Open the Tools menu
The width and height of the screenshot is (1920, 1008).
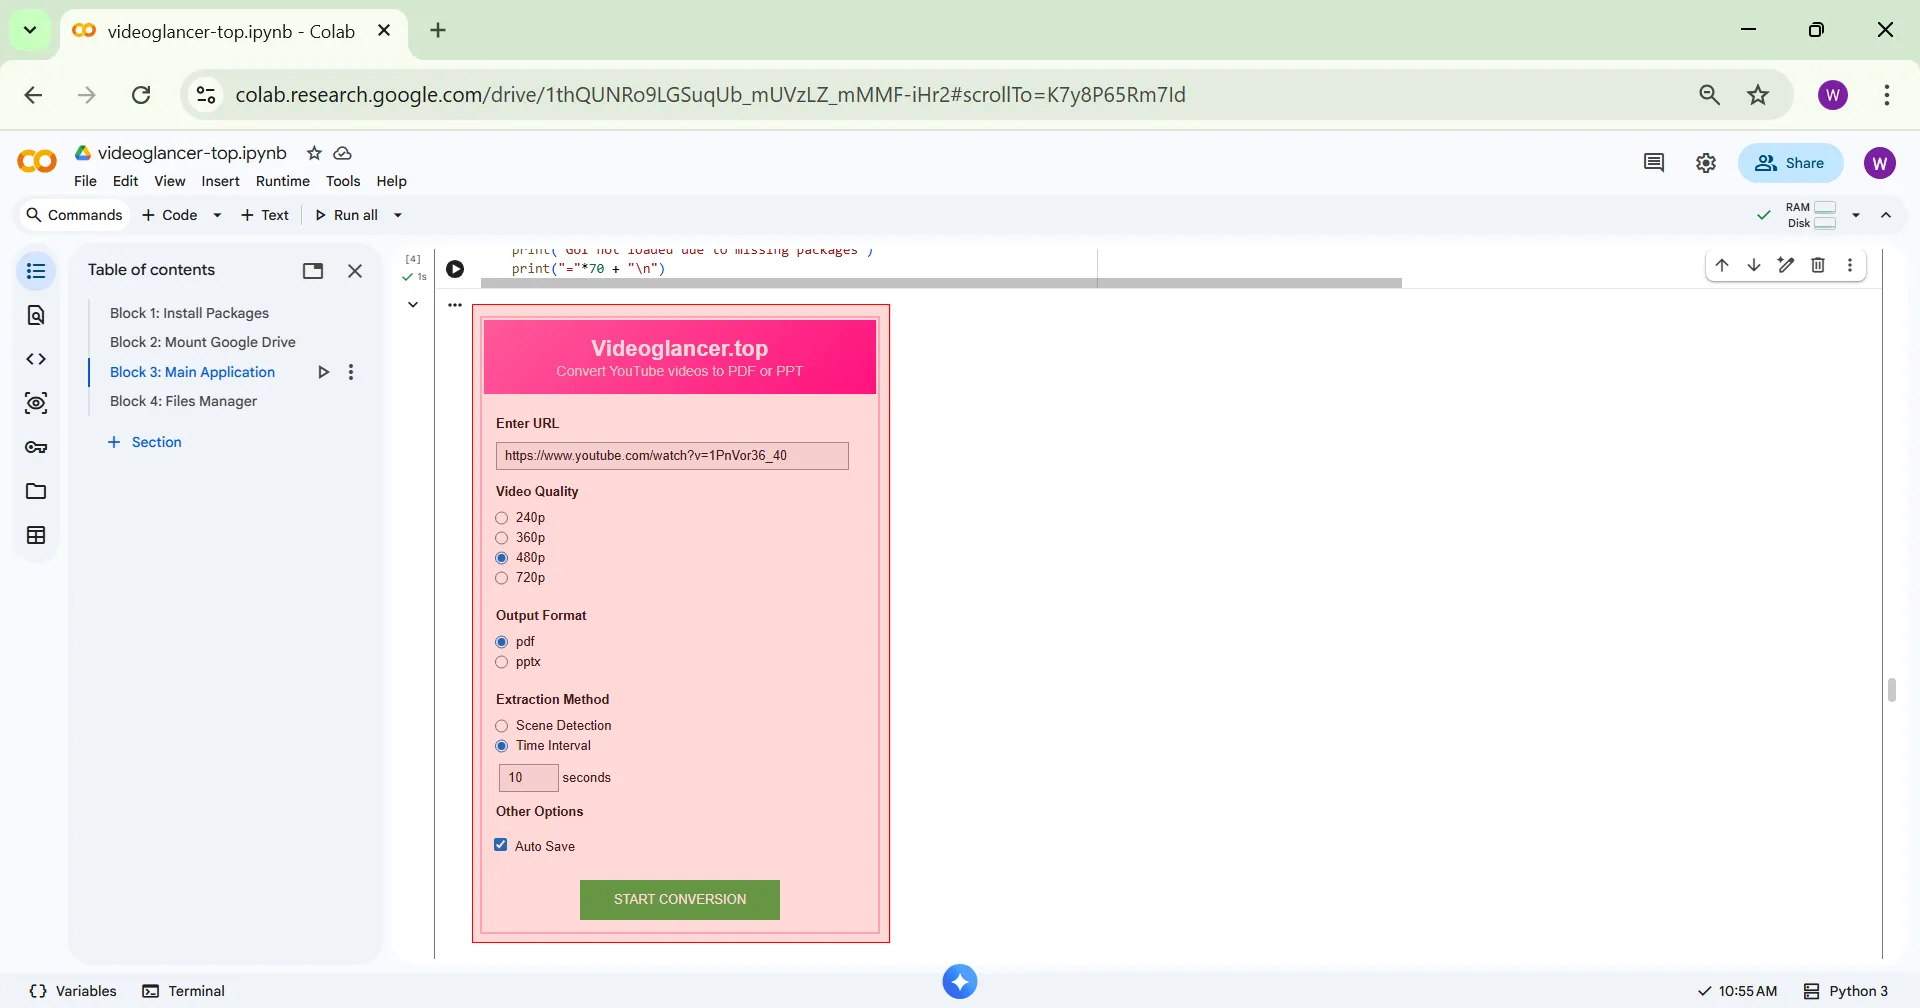(x=343, y=181)
